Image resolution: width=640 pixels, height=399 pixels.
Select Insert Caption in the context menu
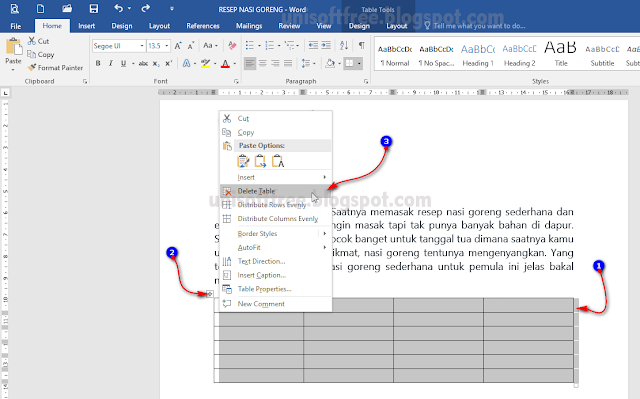tap(276, 275)
